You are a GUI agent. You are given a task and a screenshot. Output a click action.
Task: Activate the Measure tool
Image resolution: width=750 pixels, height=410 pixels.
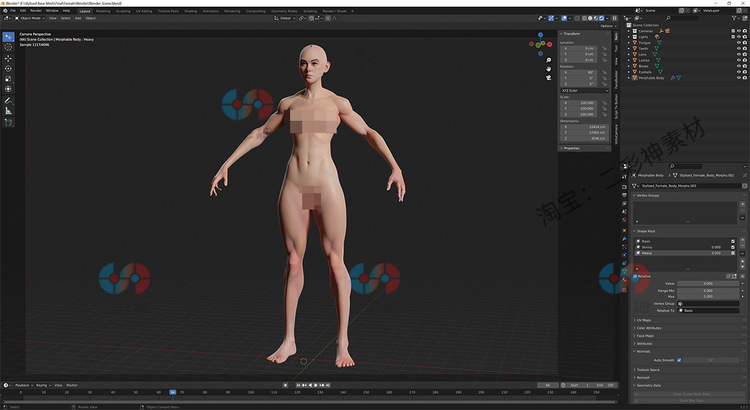8,111
